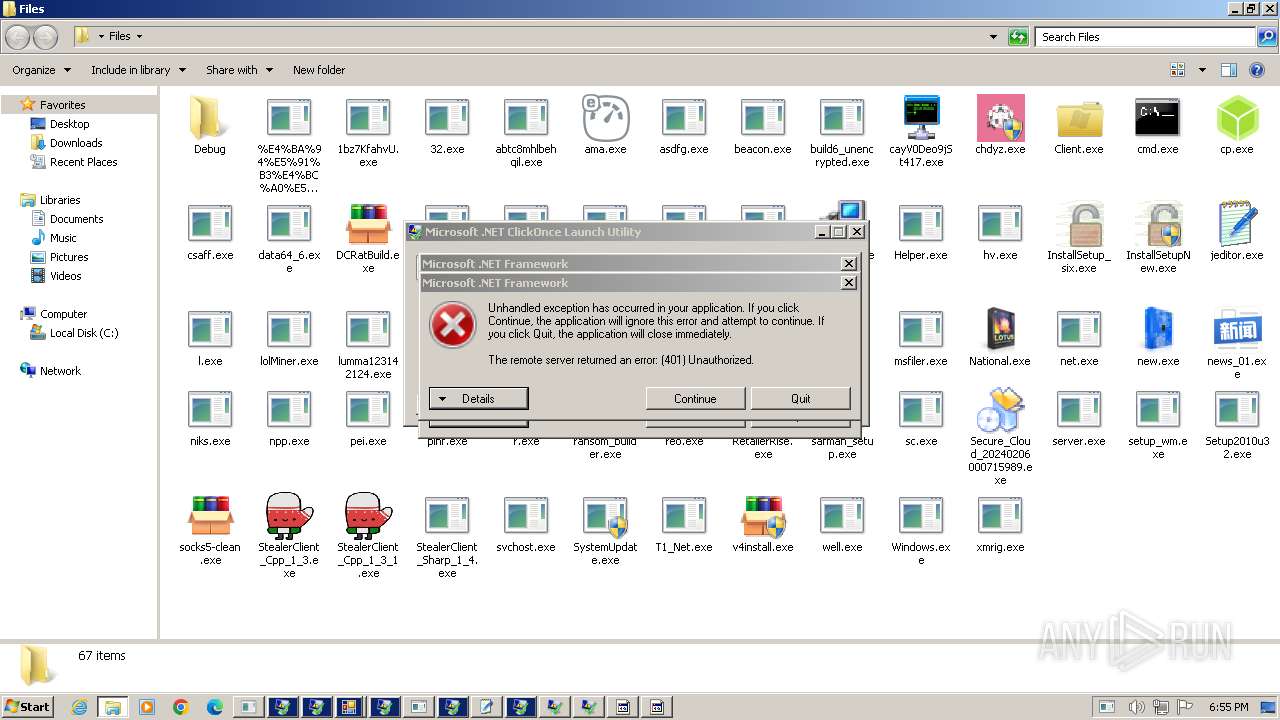Select the cmd.exe console icon

coord(1157,118)
